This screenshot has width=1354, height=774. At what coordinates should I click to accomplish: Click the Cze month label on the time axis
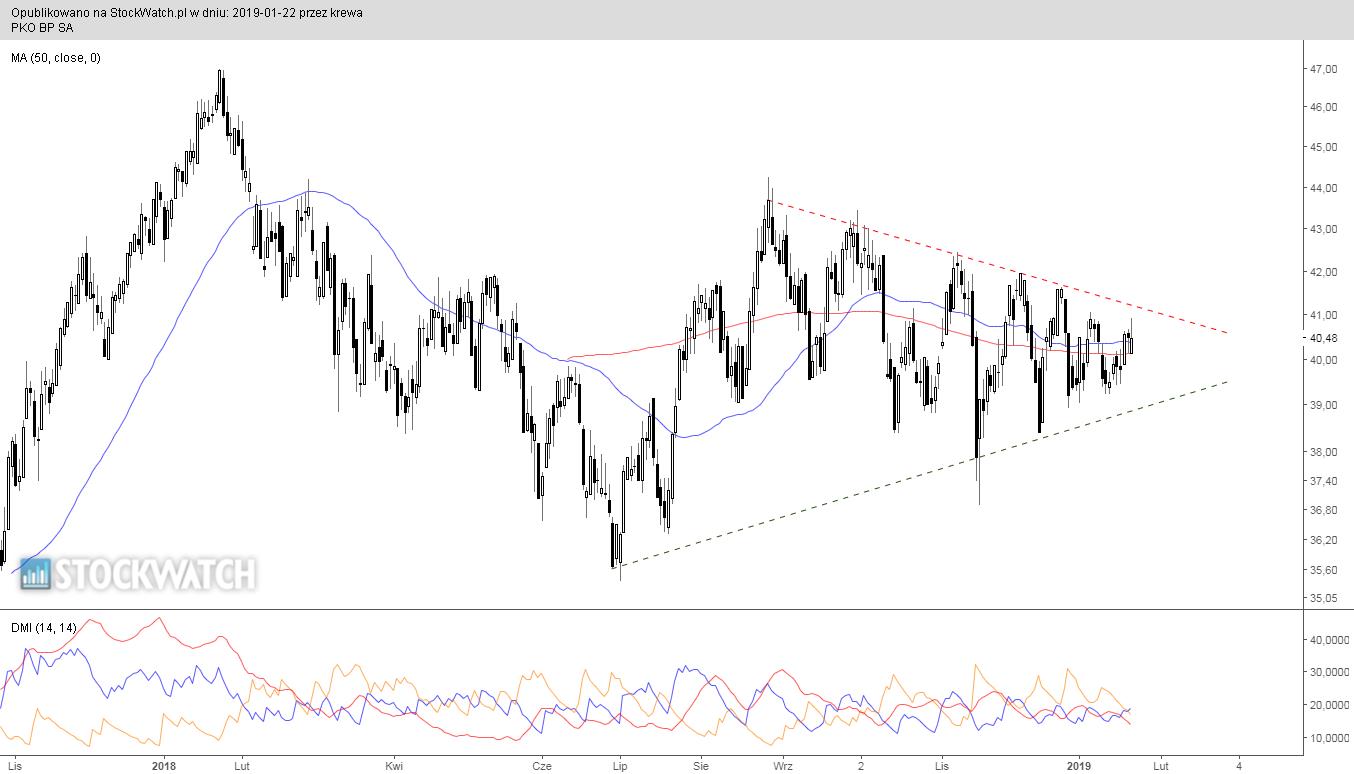541,766
